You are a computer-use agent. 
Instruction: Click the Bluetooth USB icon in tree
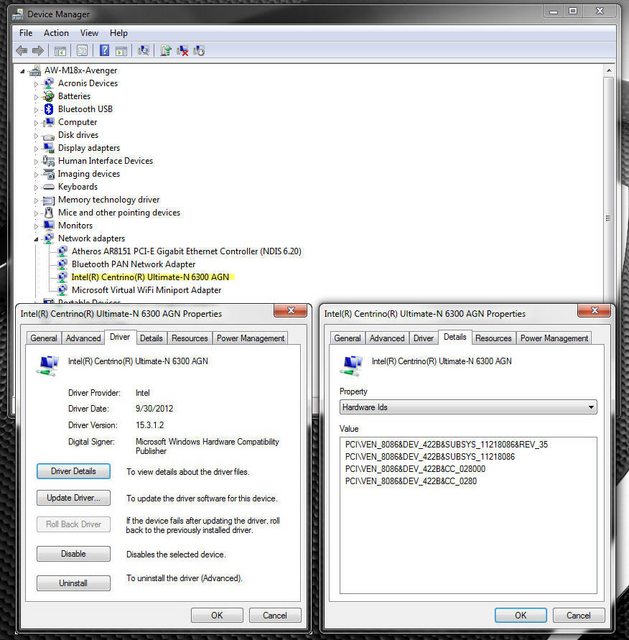(x=49, y=109)
